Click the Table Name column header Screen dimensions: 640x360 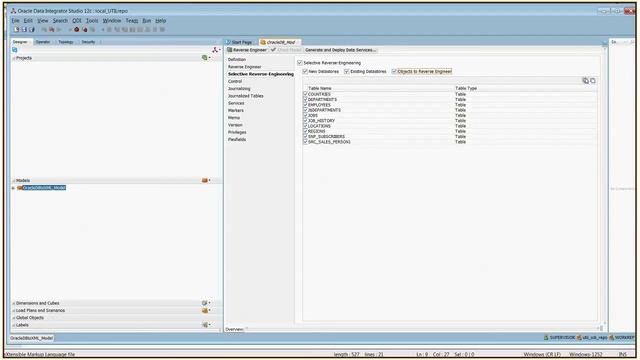click(x=320, y=88)
